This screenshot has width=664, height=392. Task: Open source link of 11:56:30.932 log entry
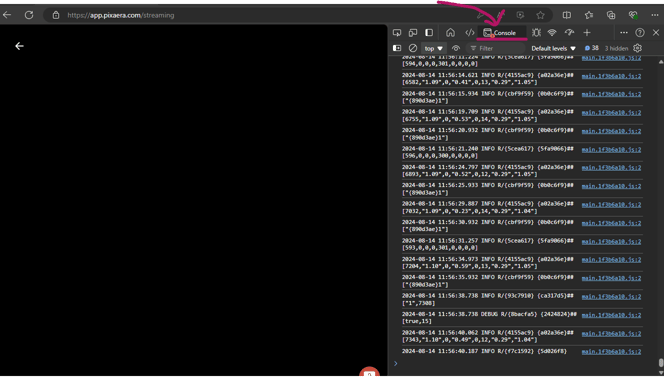[611, 223]
